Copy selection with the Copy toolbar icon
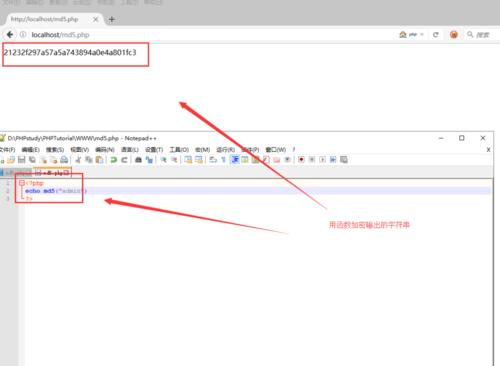 click(89, 160)
